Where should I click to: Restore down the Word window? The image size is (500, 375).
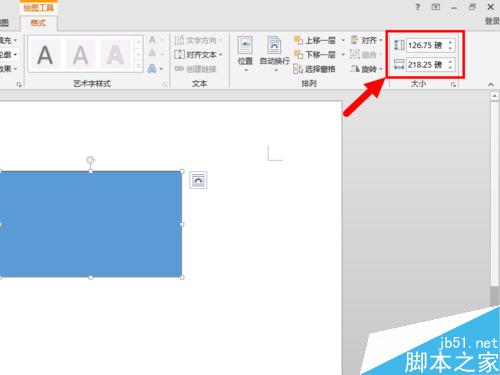click(472, 7)
